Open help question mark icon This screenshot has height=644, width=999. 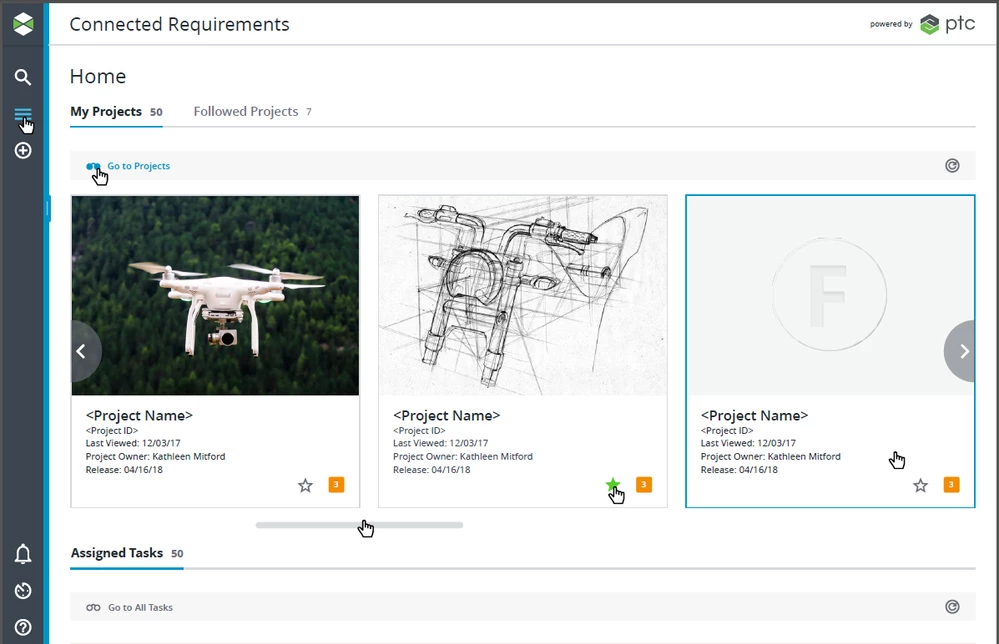tap(23, 627)
